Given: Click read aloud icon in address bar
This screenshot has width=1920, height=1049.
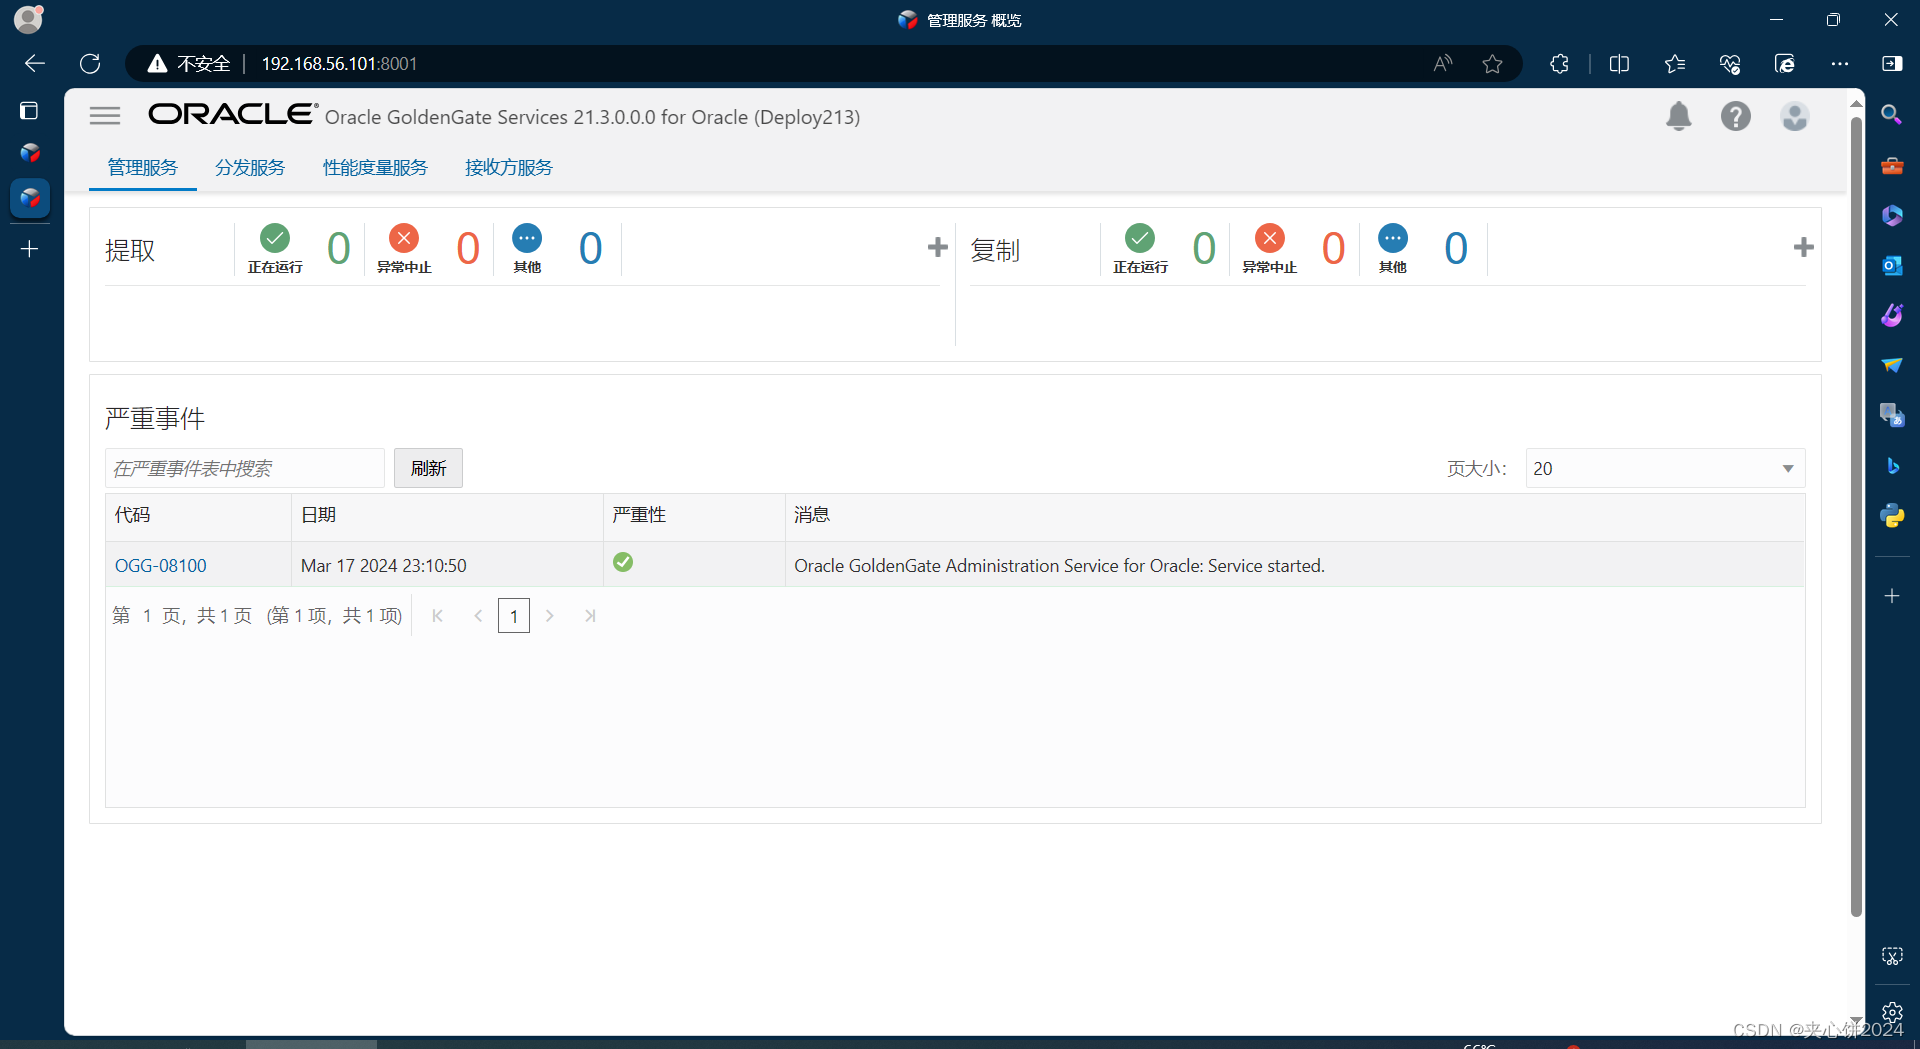Looking at the screenshot, I should pos(1443,64).
